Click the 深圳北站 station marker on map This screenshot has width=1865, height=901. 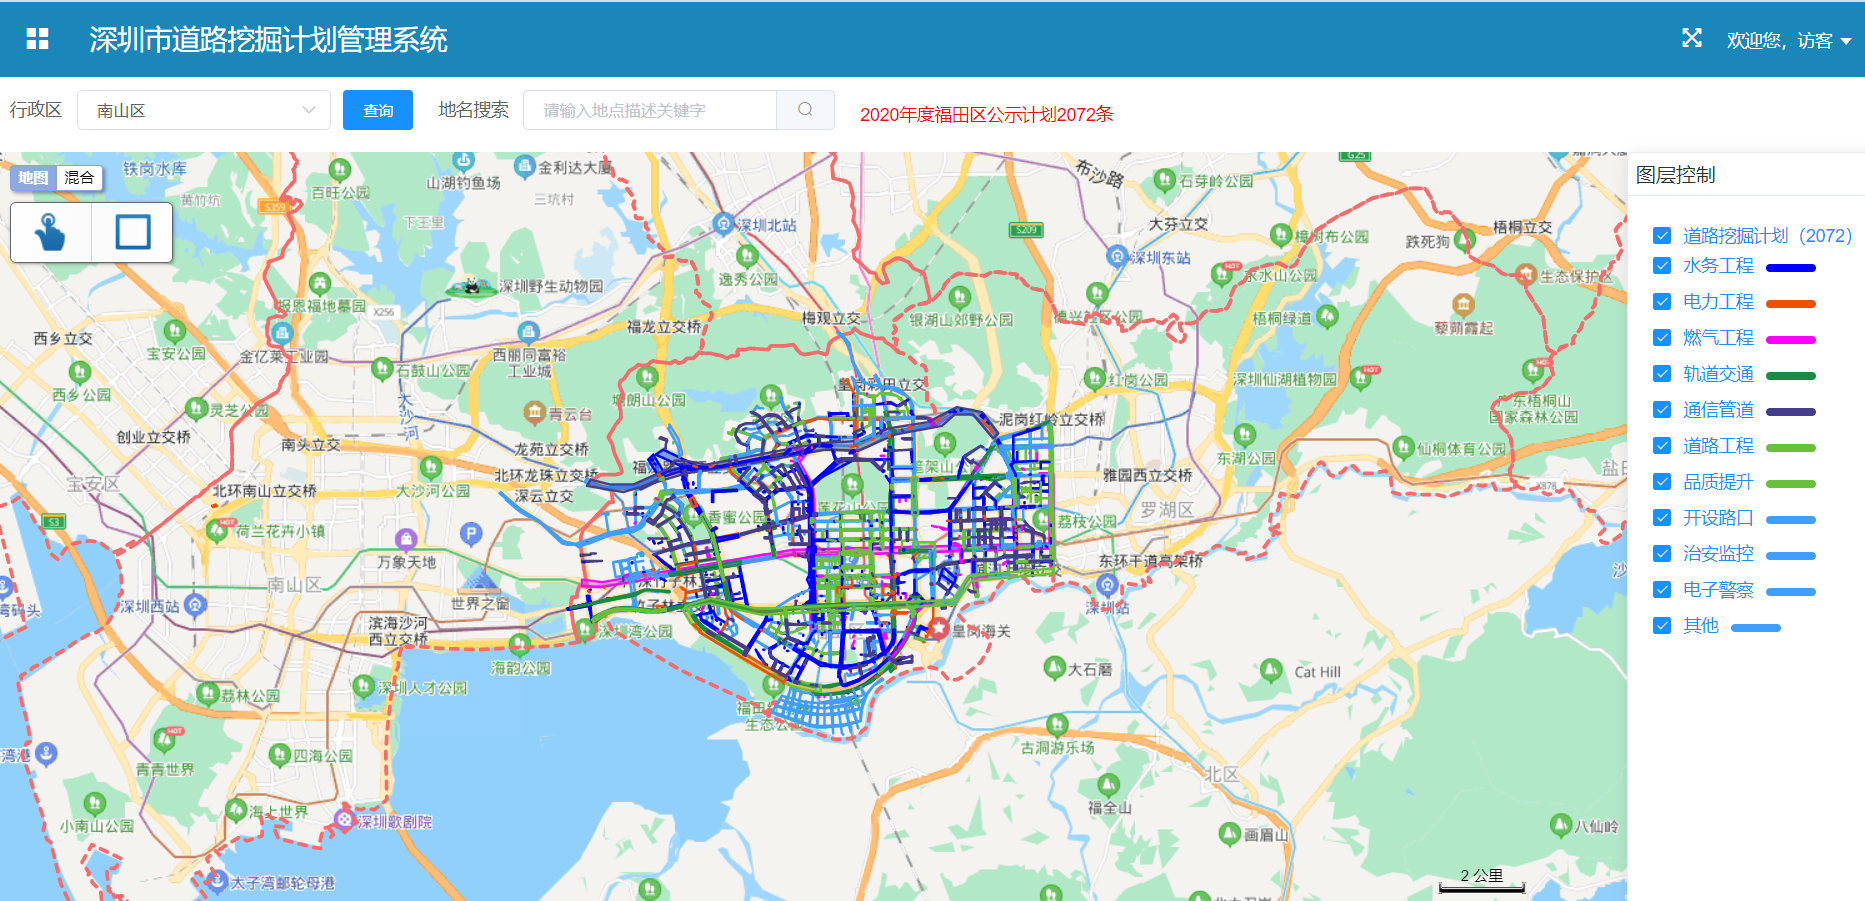pyautogui.click(x=723, y=223)
